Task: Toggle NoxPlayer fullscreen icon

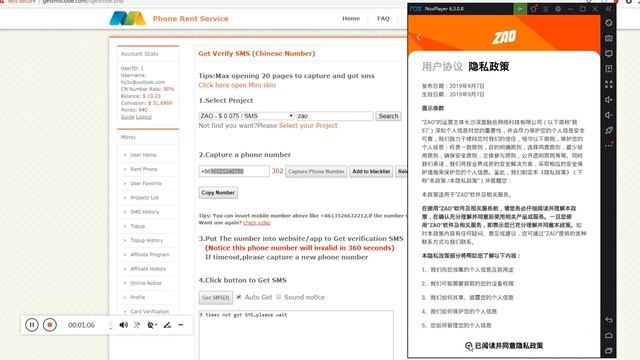Action: 609,84
